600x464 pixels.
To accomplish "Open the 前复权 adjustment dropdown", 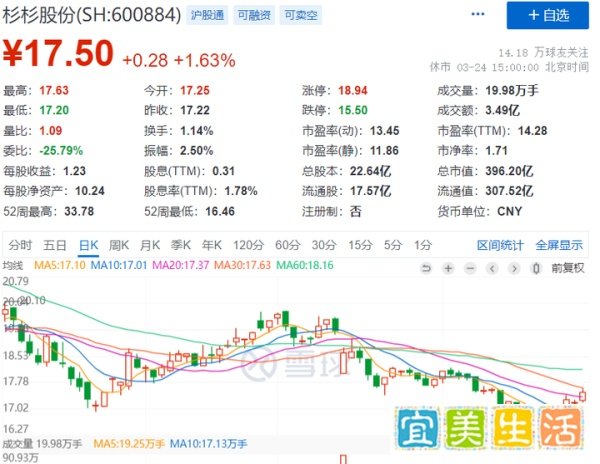I will [568, 268].
